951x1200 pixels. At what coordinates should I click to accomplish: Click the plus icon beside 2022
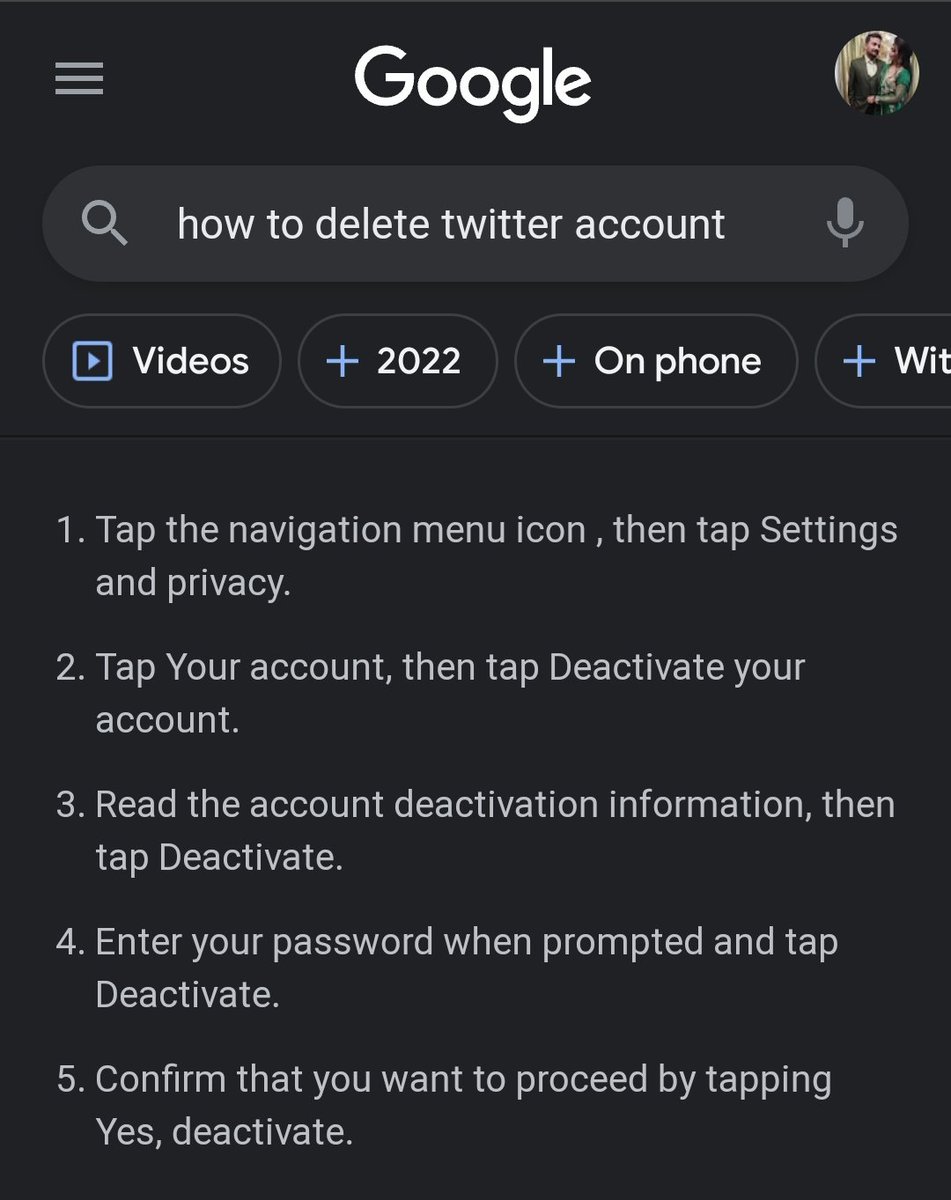[342, 362]
